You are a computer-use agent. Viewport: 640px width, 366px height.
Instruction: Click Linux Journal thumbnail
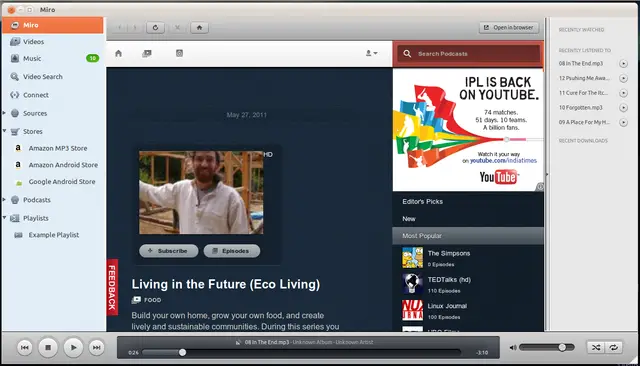(x=413, y=310)
